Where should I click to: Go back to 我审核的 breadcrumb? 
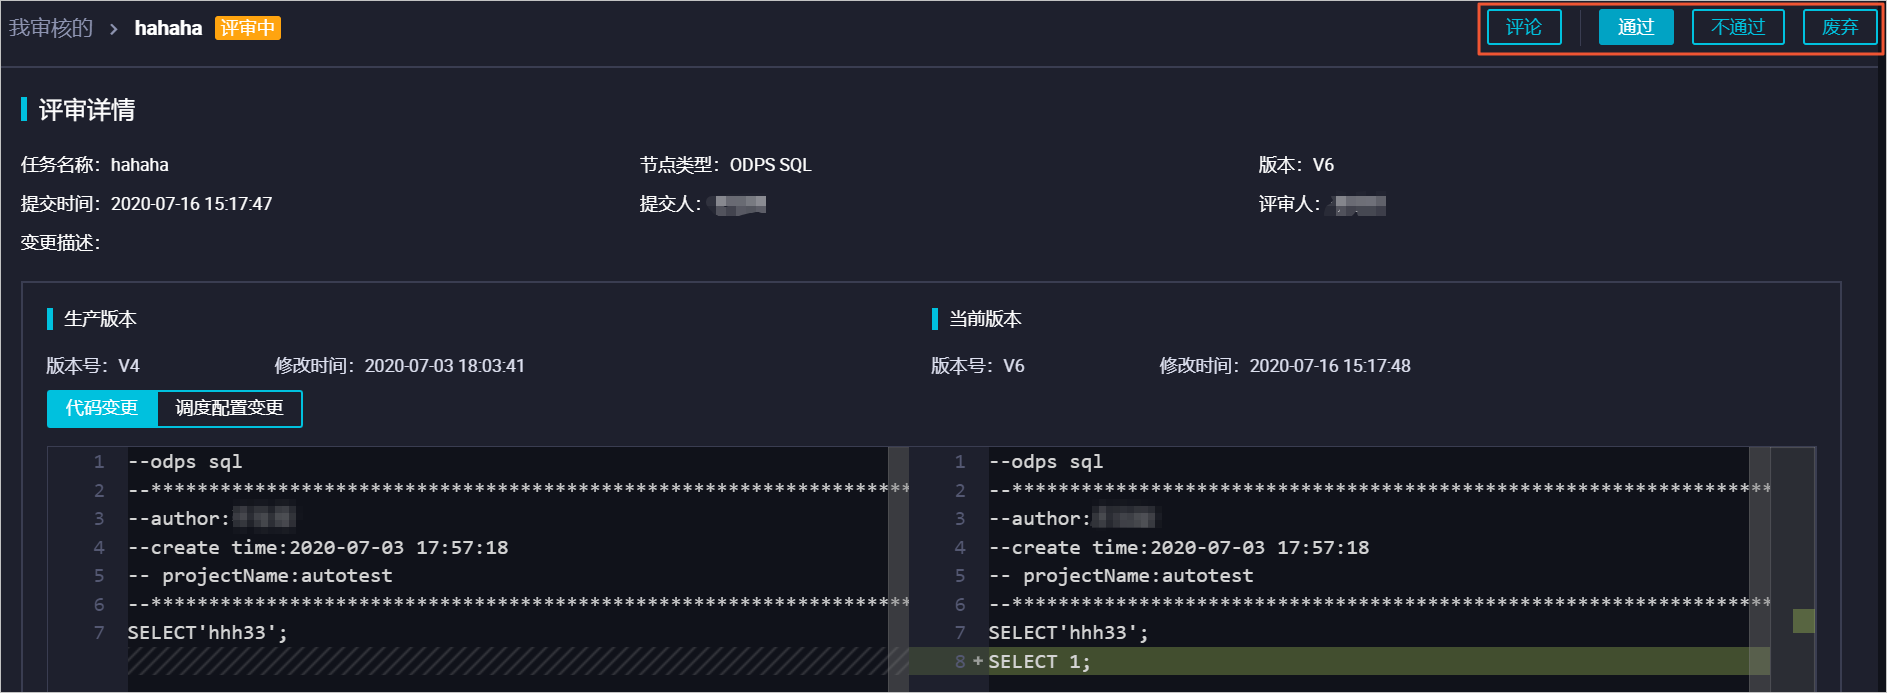[x=50, y=28]
